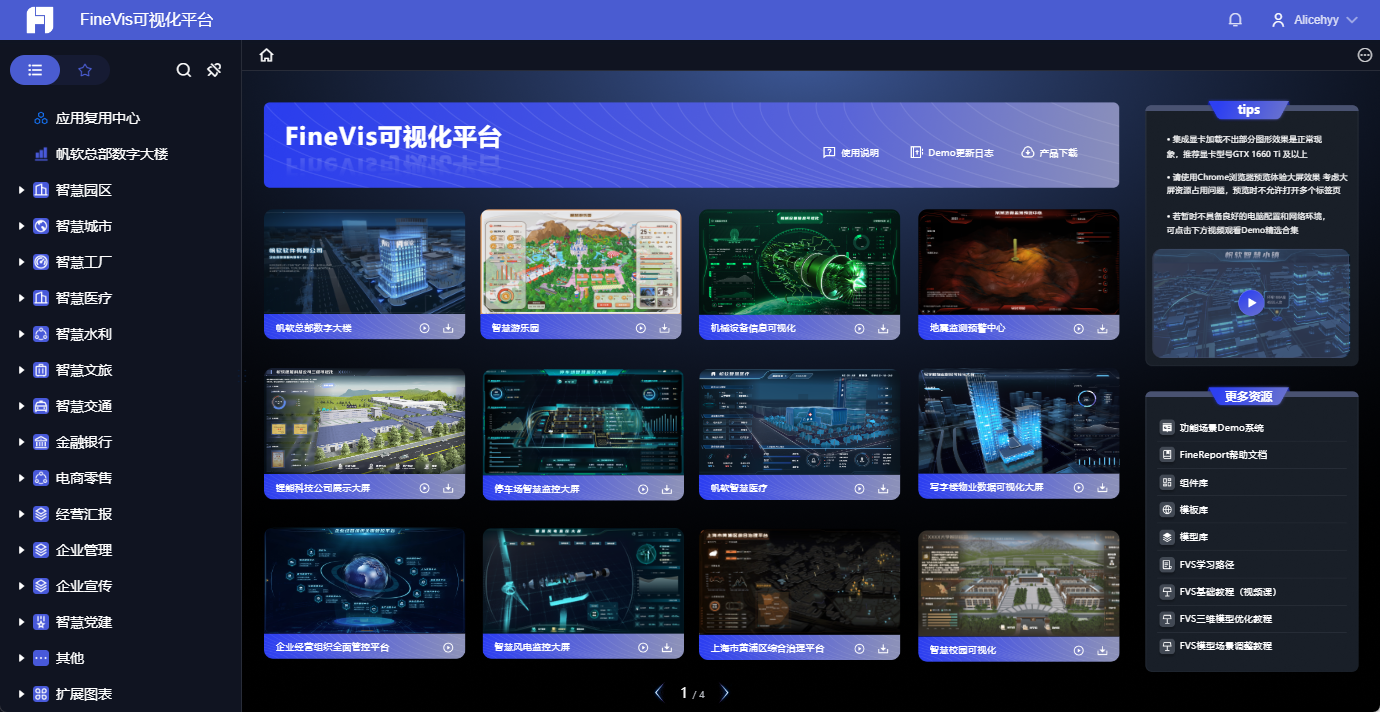Switch to favorites view with the star toggle
1380x712 pixels.
tap(85, 70)
